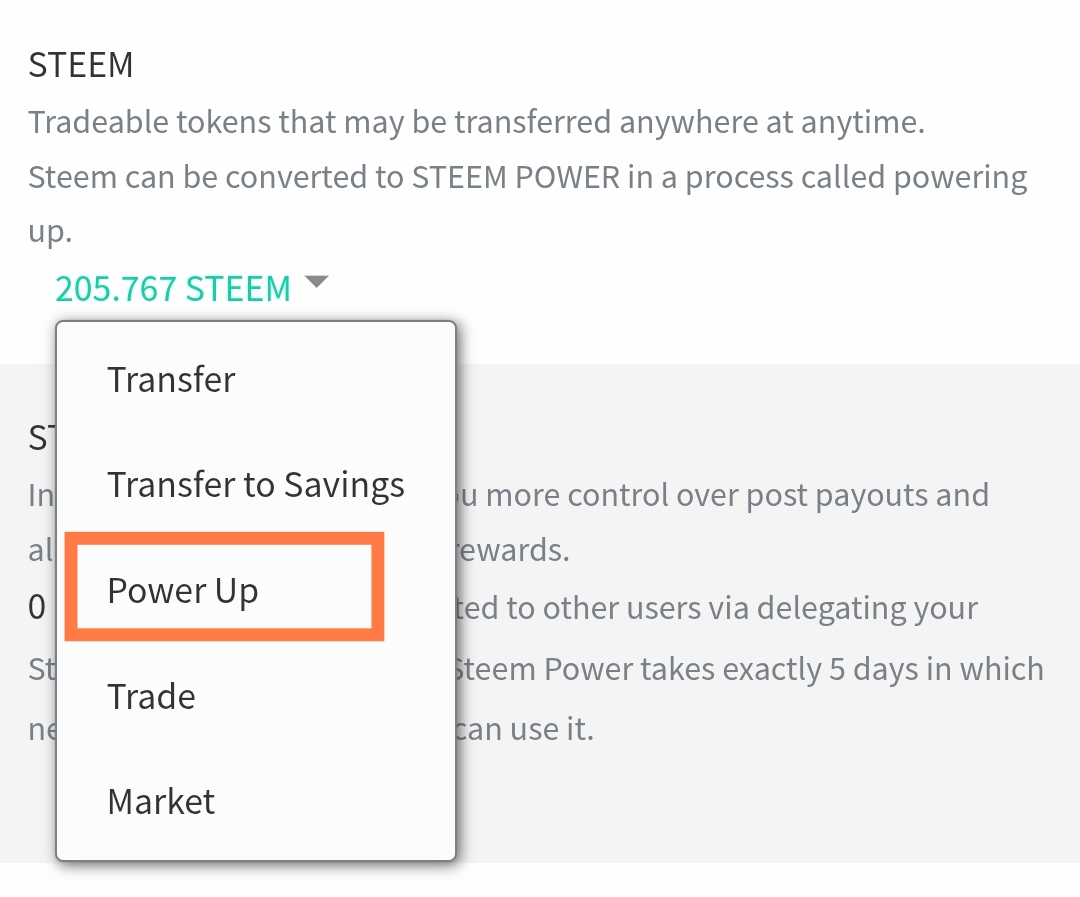Select the Power Up menu entry

(183, 591)
